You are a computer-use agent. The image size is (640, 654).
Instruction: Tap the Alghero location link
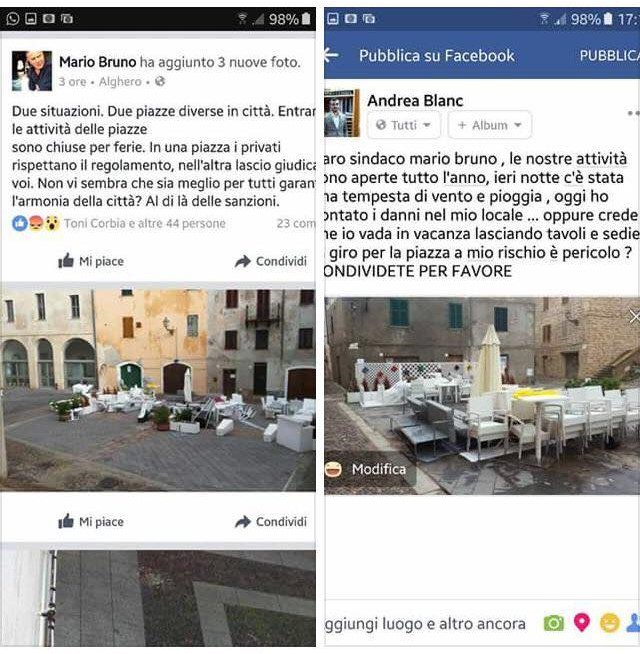(120, 82)
